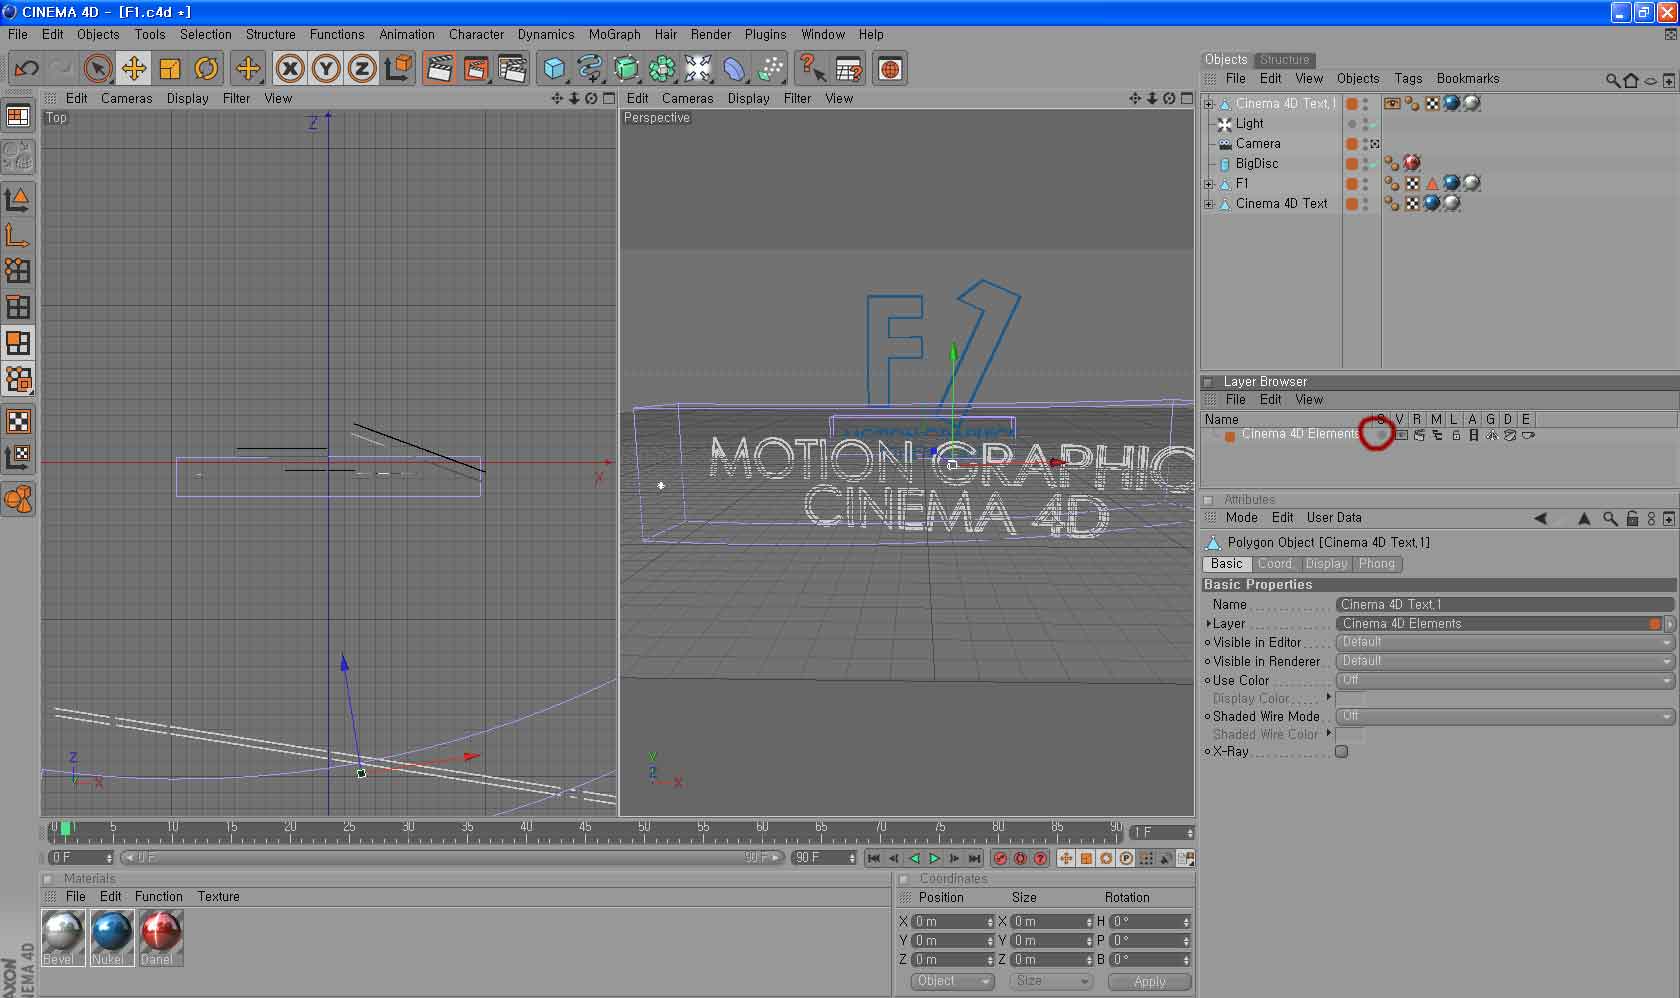Switch to the Structure tab

tap(1284, 60)
